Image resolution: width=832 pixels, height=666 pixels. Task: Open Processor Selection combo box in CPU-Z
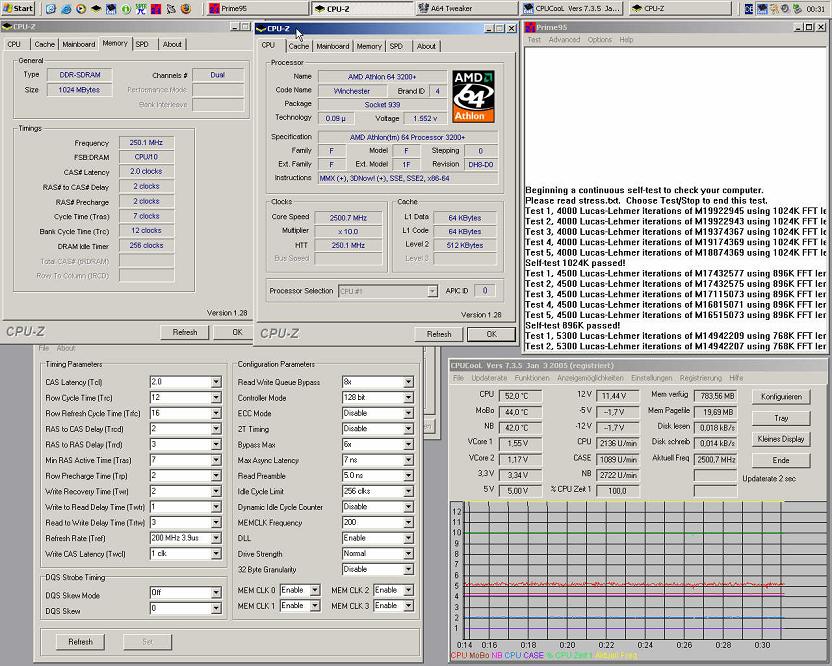[x=388, y=291]
